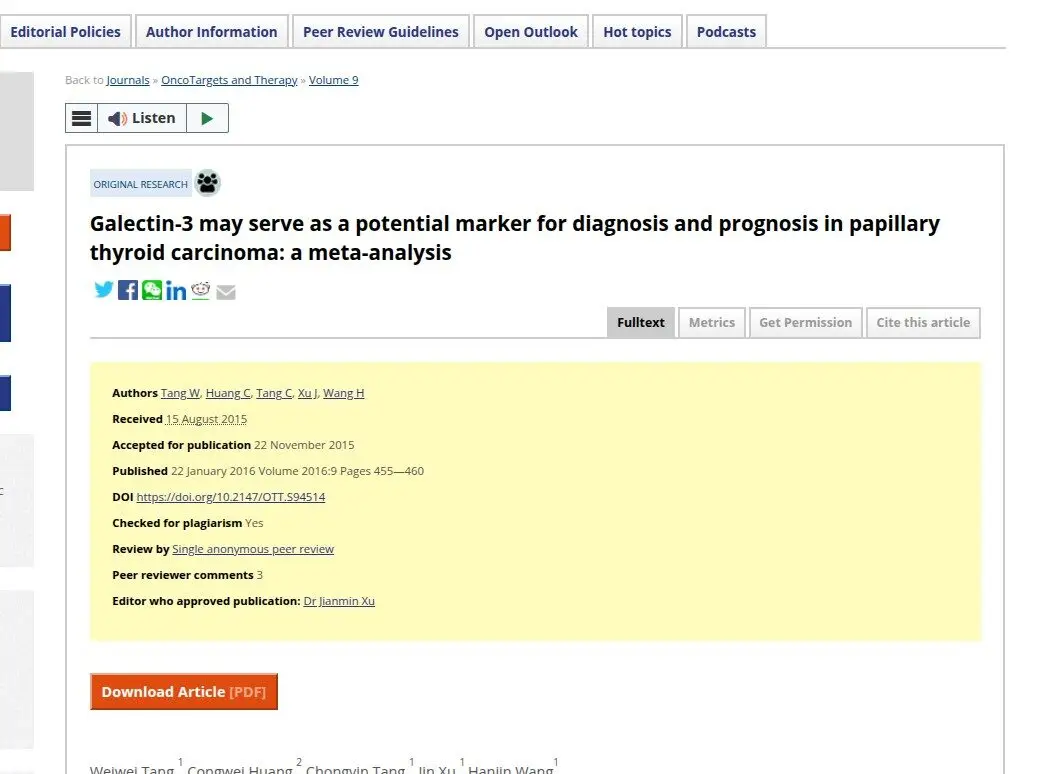Switch to the Metrics tab
This screenshot has height=774, width=1037.
pos(712,323)
